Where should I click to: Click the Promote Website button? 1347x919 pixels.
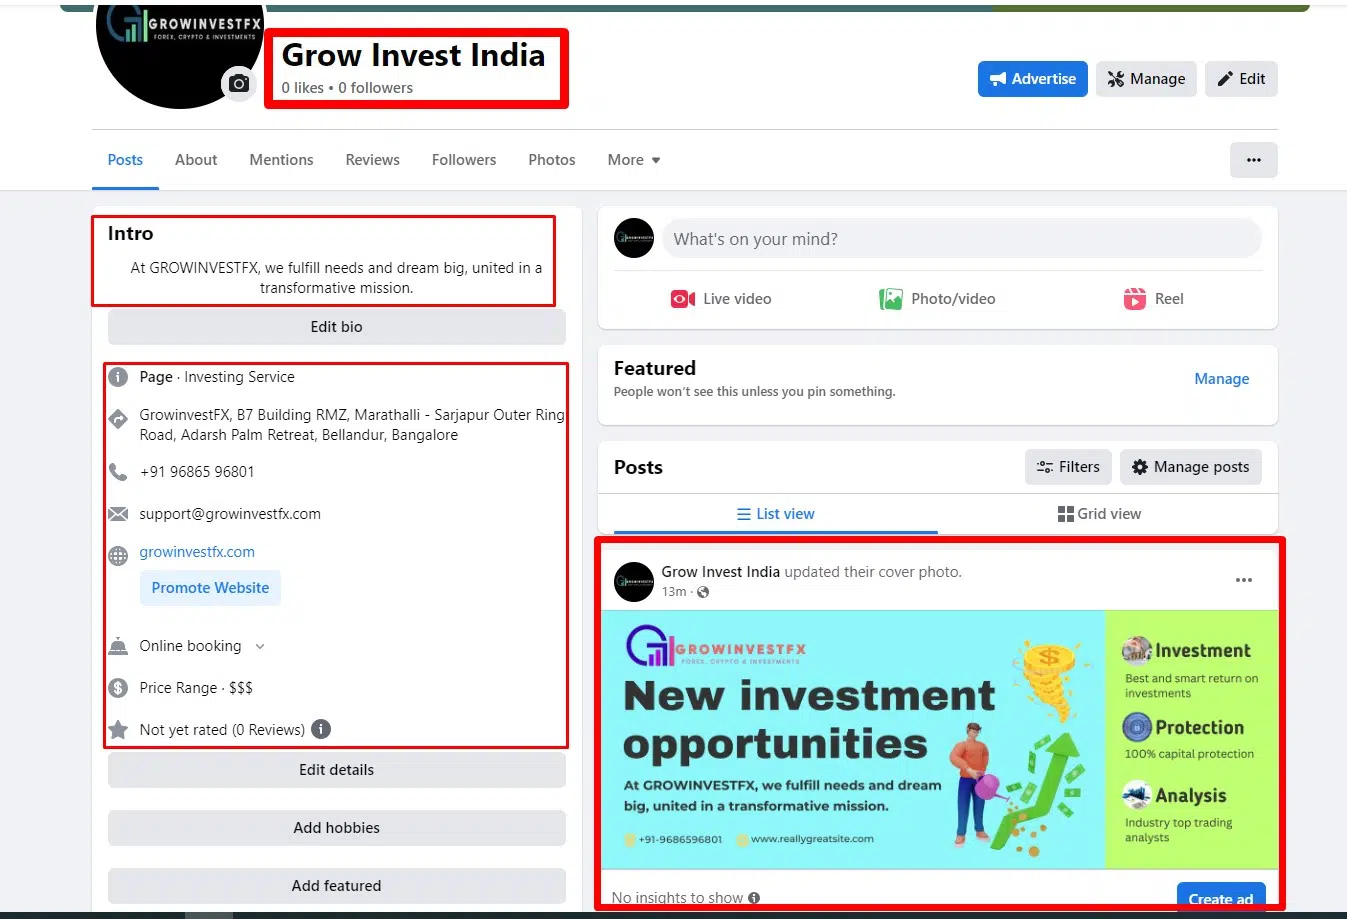(210, 588)
